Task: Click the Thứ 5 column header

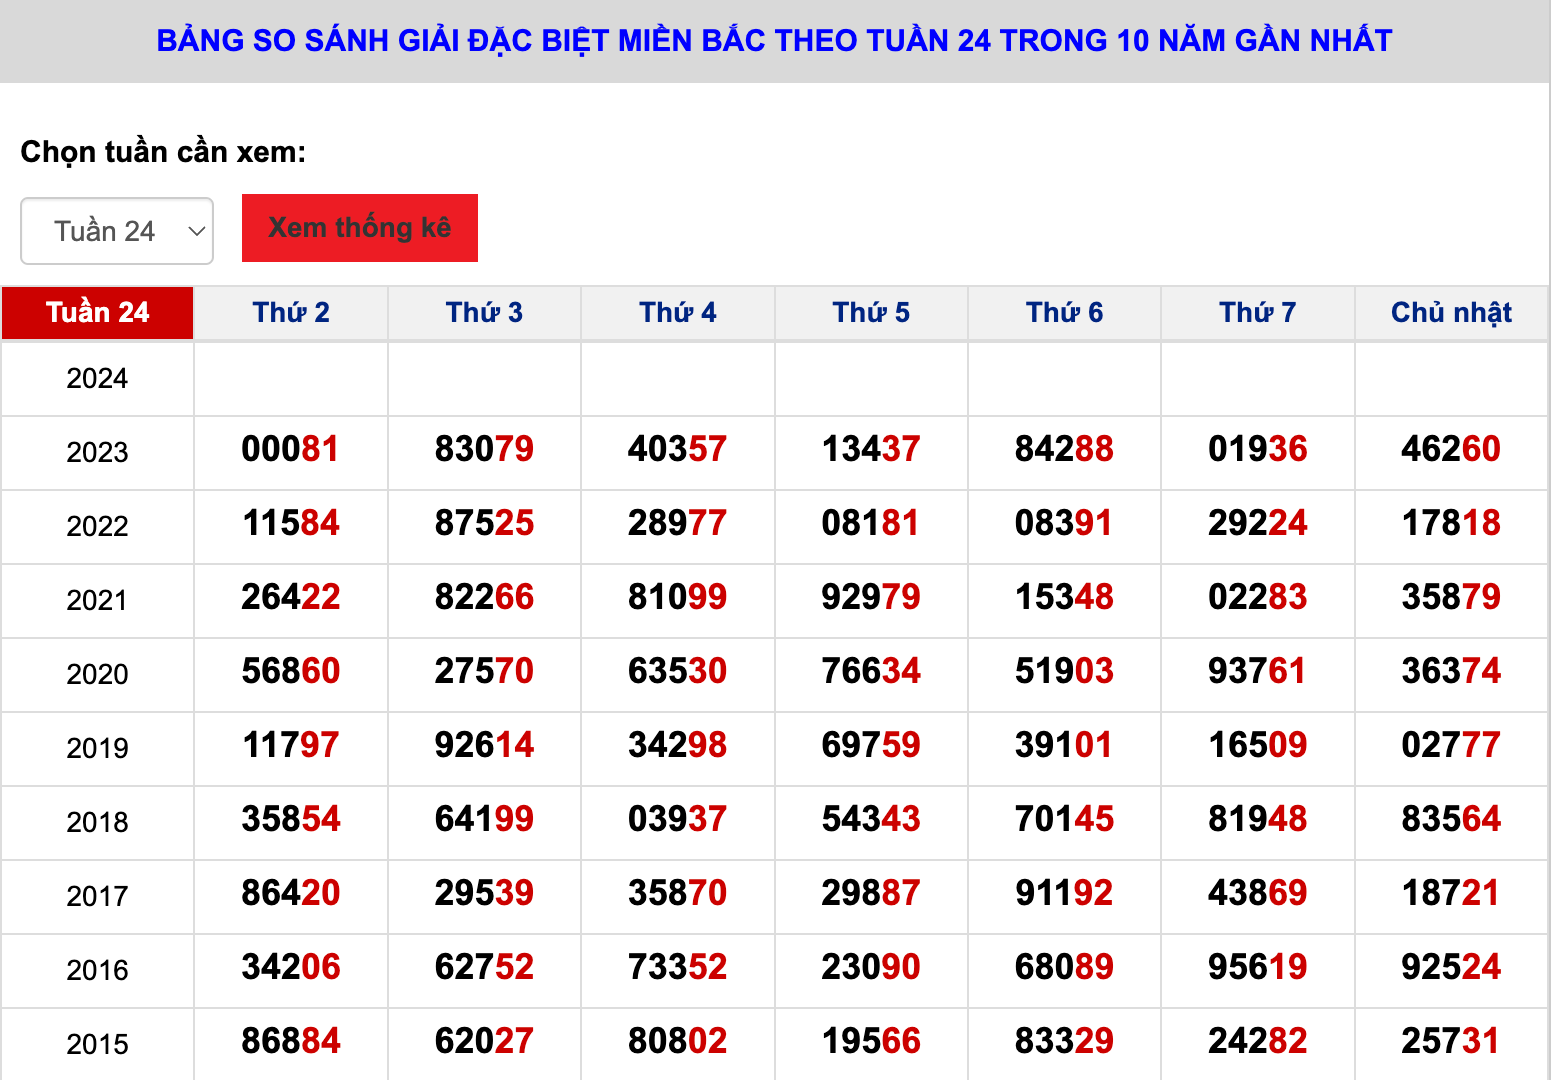Action: click(x=871, y=312)
